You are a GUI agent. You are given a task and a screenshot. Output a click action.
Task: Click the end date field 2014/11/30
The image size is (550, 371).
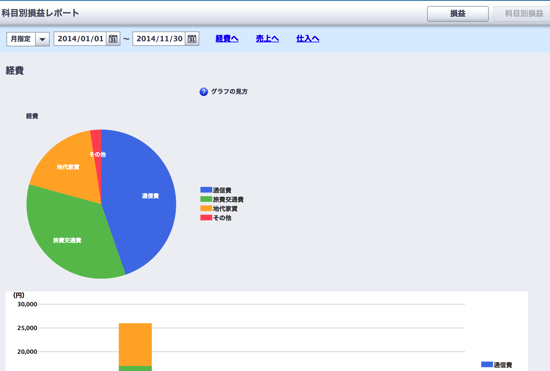pyautogui.click(x=159, y=39)
